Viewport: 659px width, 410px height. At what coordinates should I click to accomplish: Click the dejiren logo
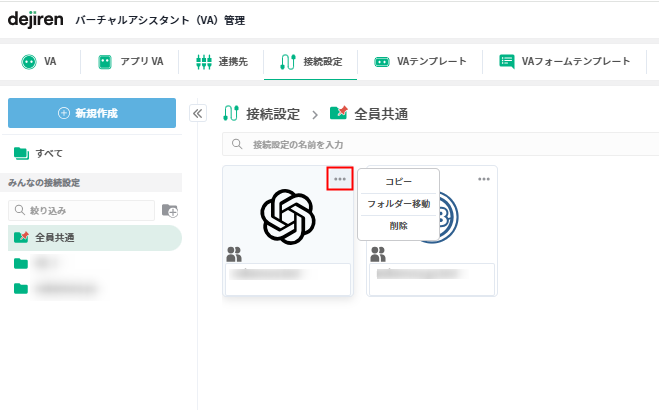click(x=36, y=20)
